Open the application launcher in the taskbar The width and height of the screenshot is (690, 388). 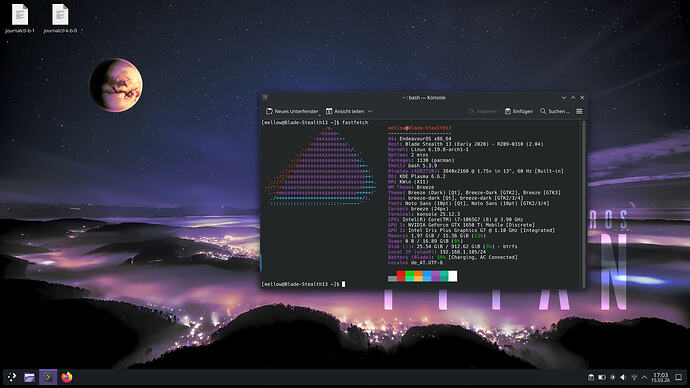(x=12, y=377)
